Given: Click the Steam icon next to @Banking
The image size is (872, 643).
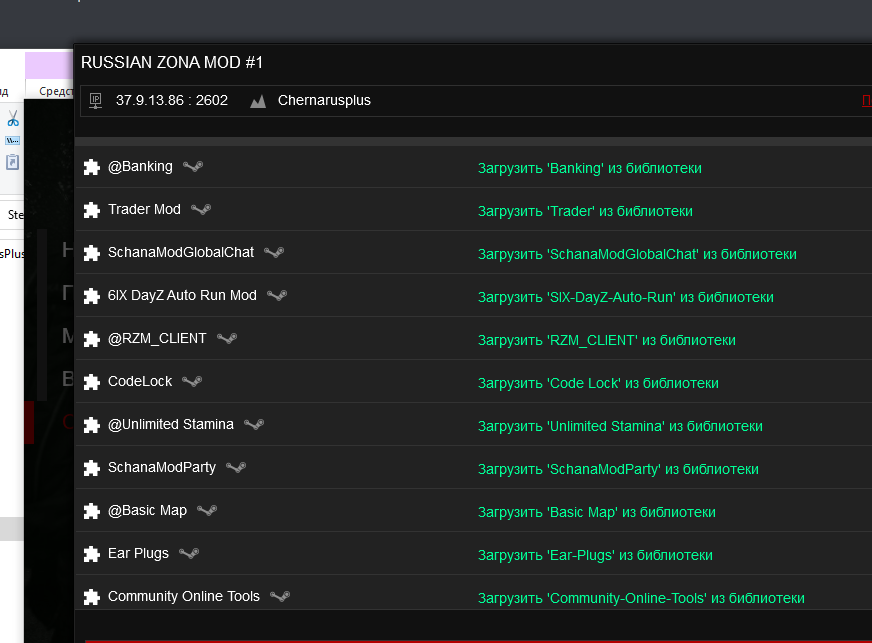Looking at the screenshot, I should pos(193,166).
